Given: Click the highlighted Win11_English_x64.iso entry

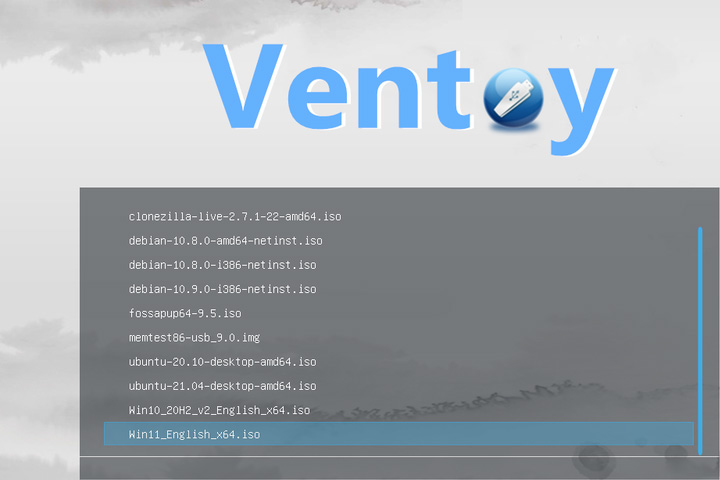Looking at the screenshot, I should coord(399,434).
